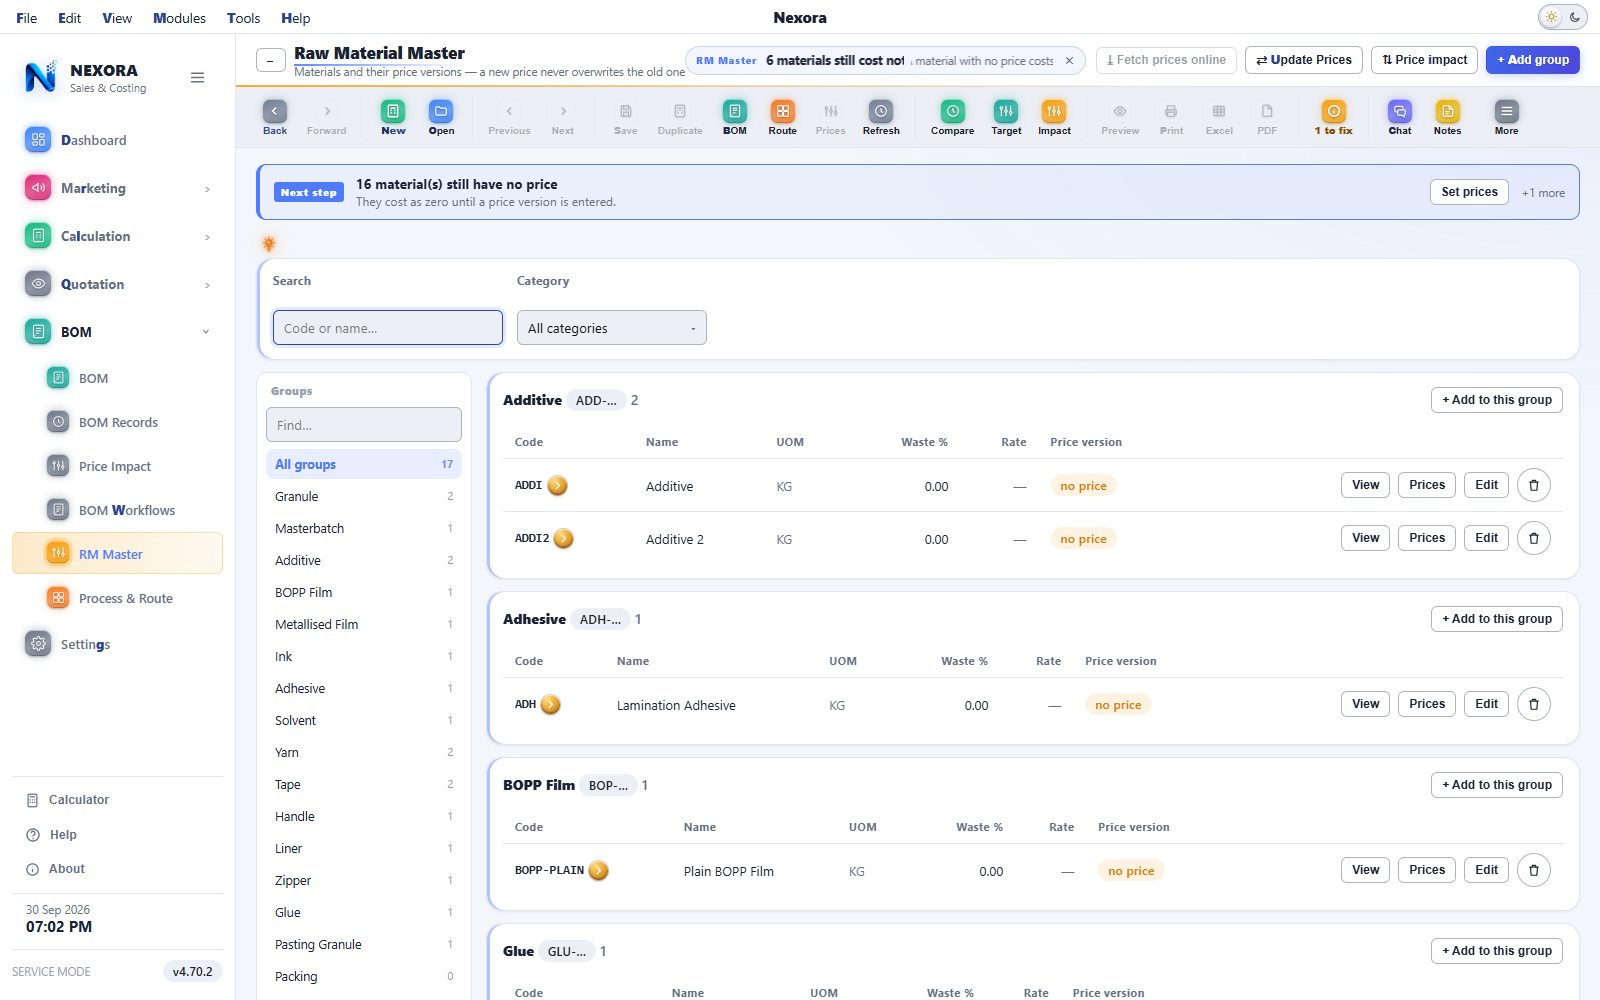Open Process & Route in sidebar
This screenshot has width=1600, height=1000.
pos(118,598)
